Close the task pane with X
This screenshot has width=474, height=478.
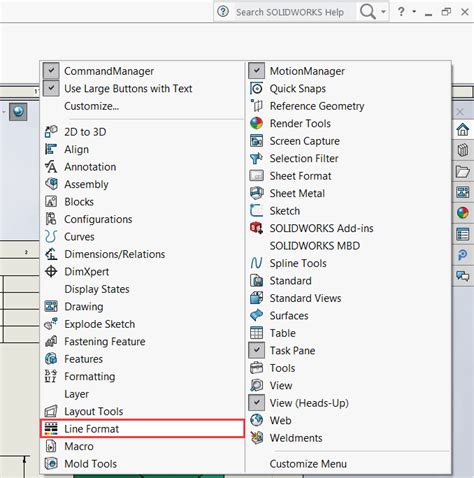460,112
